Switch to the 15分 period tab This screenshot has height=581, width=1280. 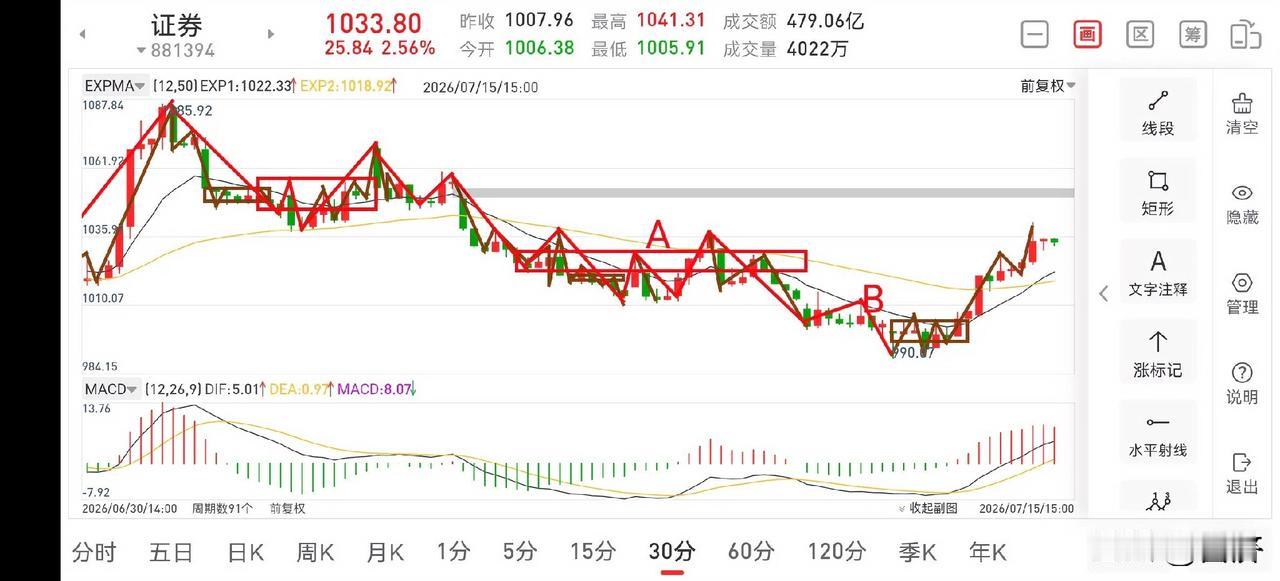[593, 551]
